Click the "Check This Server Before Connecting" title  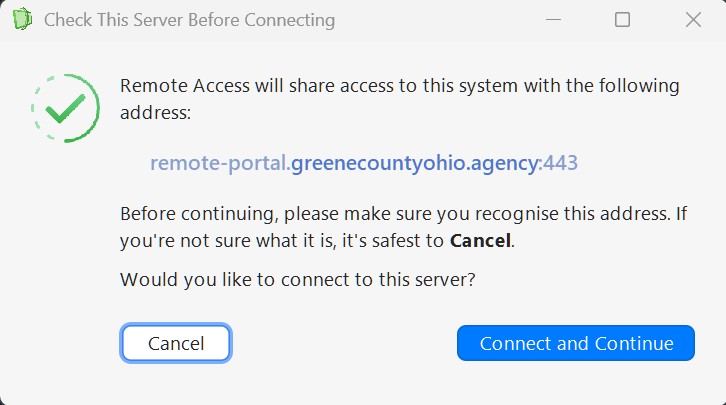click(189, 20)
